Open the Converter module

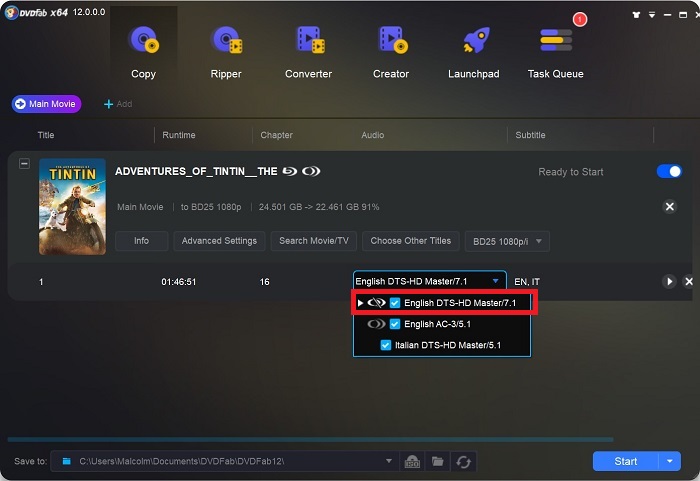[x=308, y=51]
